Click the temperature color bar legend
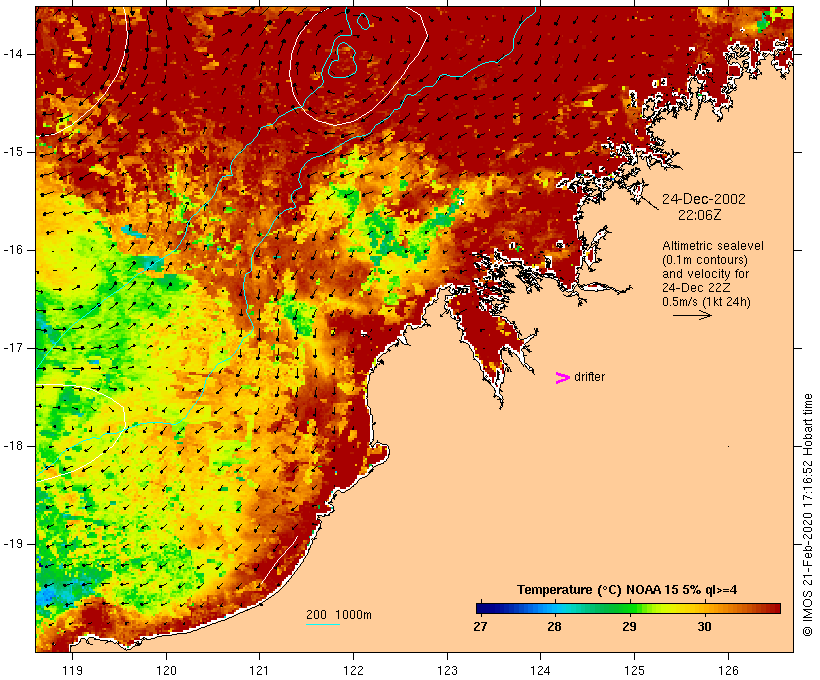820x680 pixels. coord(628,608)
